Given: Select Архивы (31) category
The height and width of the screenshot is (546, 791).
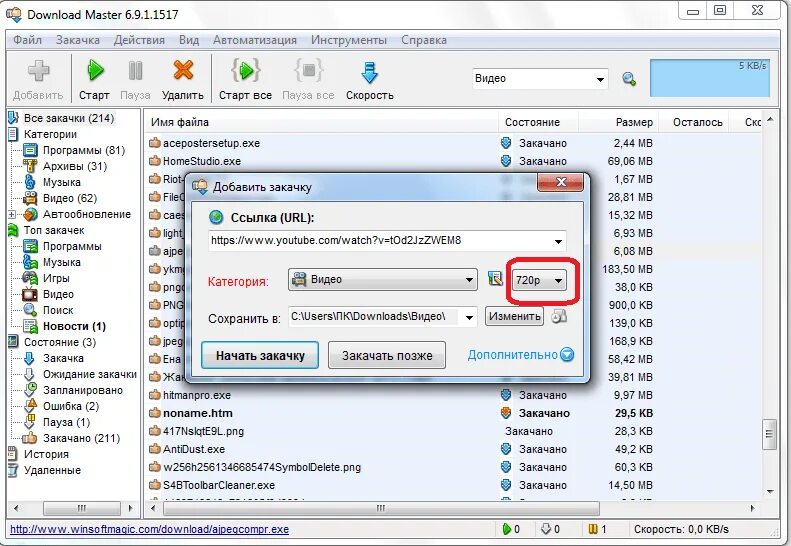Looking at the screenshot, I should (75, 166).
